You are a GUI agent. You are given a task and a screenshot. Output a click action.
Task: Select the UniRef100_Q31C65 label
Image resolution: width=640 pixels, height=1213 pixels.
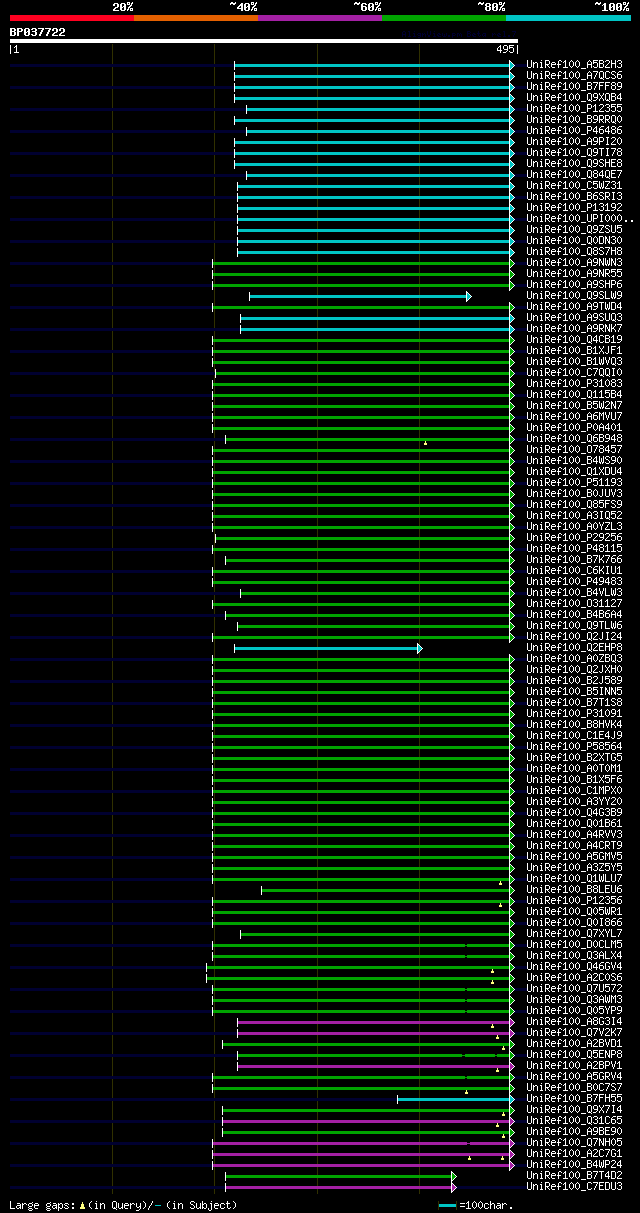coord(574,1120)
